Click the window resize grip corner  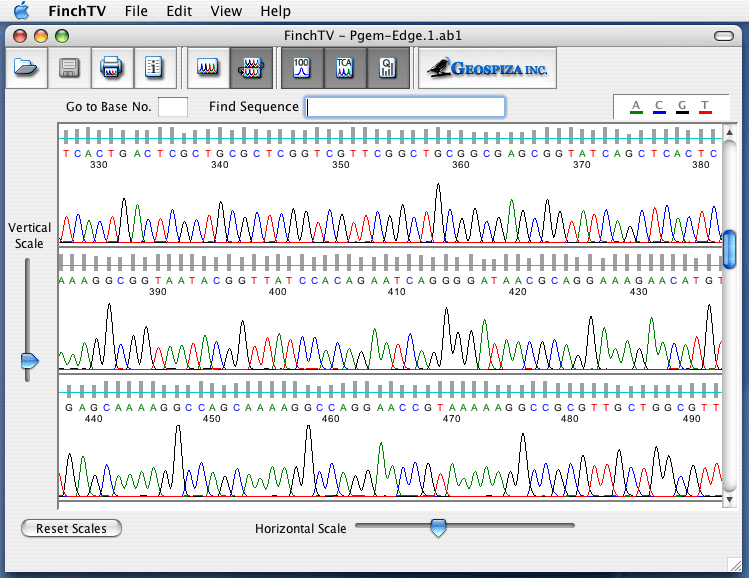pos(735,565)
